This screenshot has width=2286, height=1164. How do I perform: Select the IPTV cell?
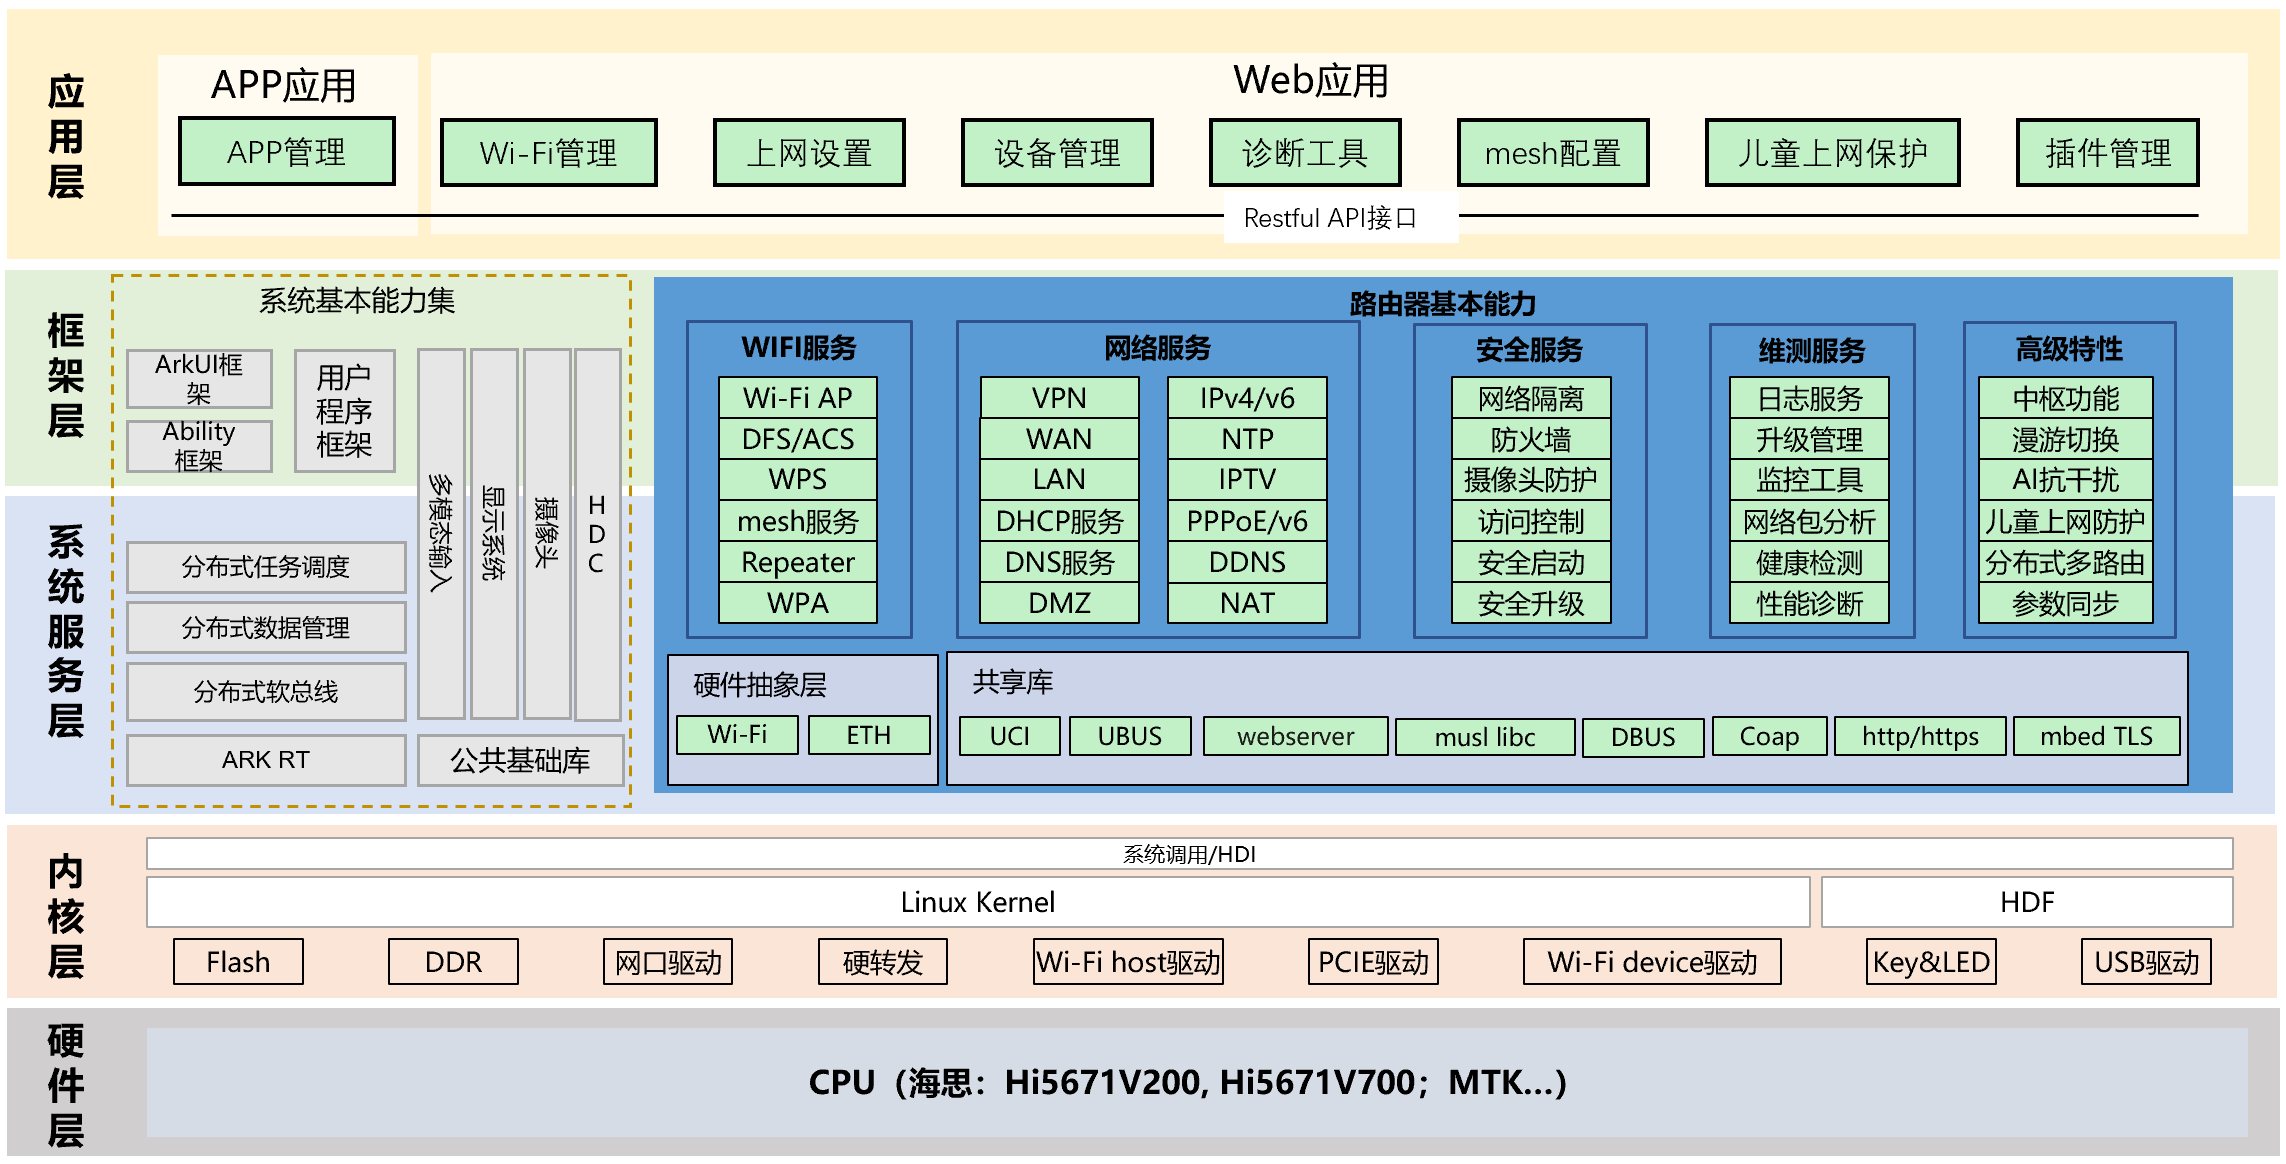[x=1247, y=480]
